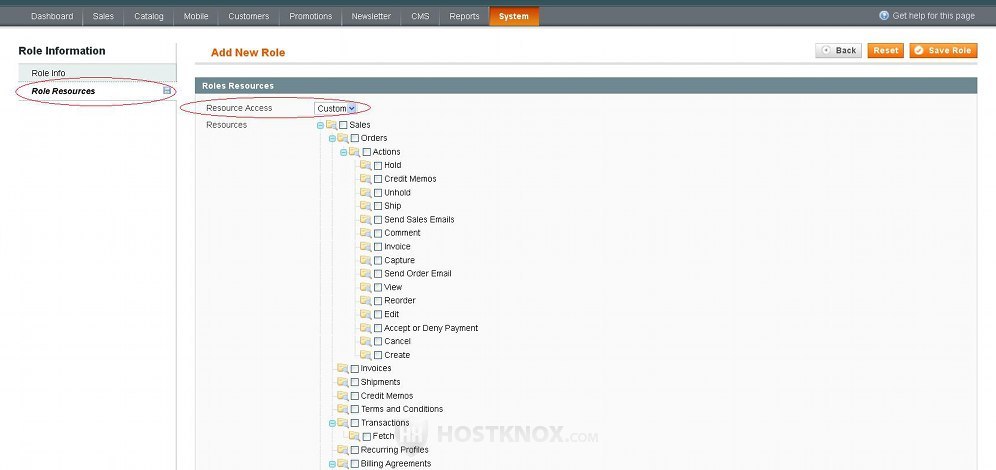Viewport: 996px width, 470px height.
Task: Open the Resource Access dropdown
Action: (335, 109)
